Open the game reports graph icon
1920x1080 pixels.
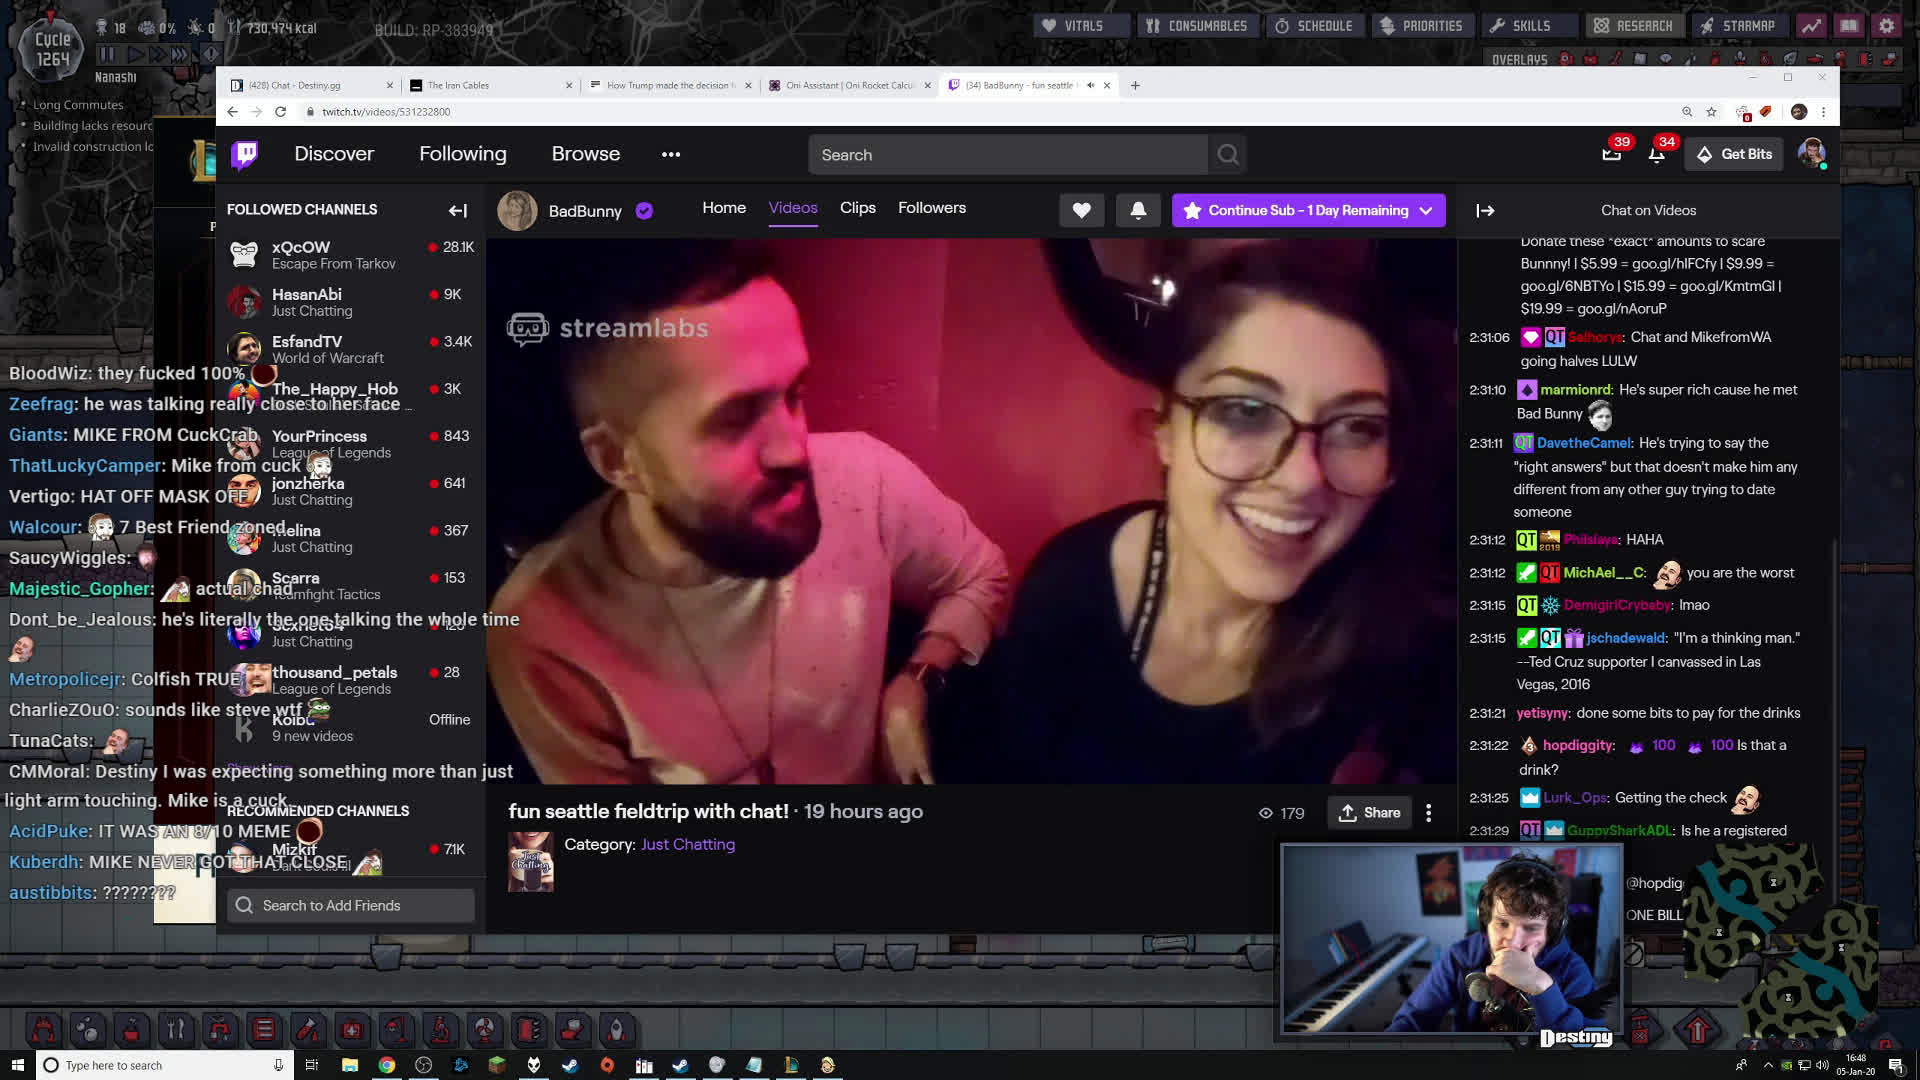pyautogui.click(x=1811, y=26)
